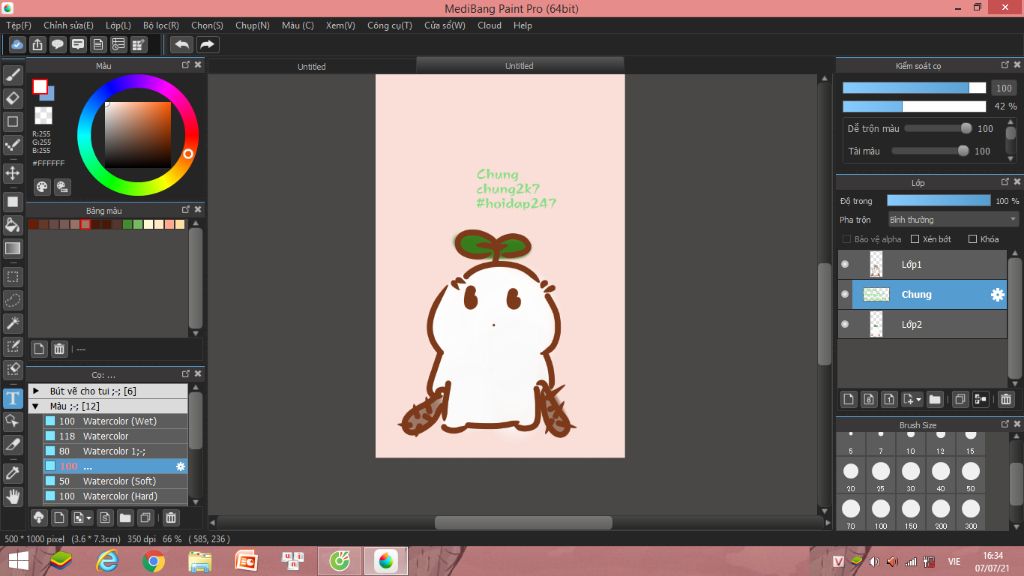This screenshot has width=1024, height=576.
Task: Select the Hand tool
Action: 12,496
